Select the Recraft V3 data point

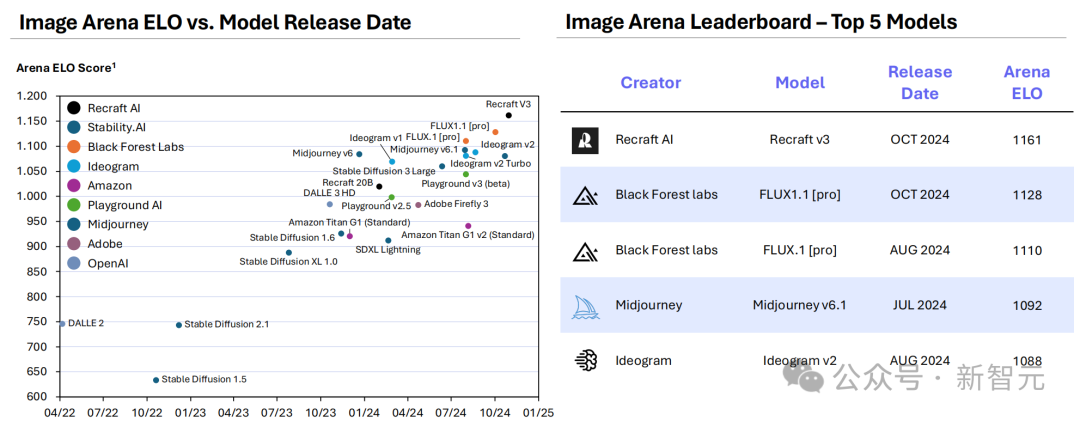coord(508,116)
